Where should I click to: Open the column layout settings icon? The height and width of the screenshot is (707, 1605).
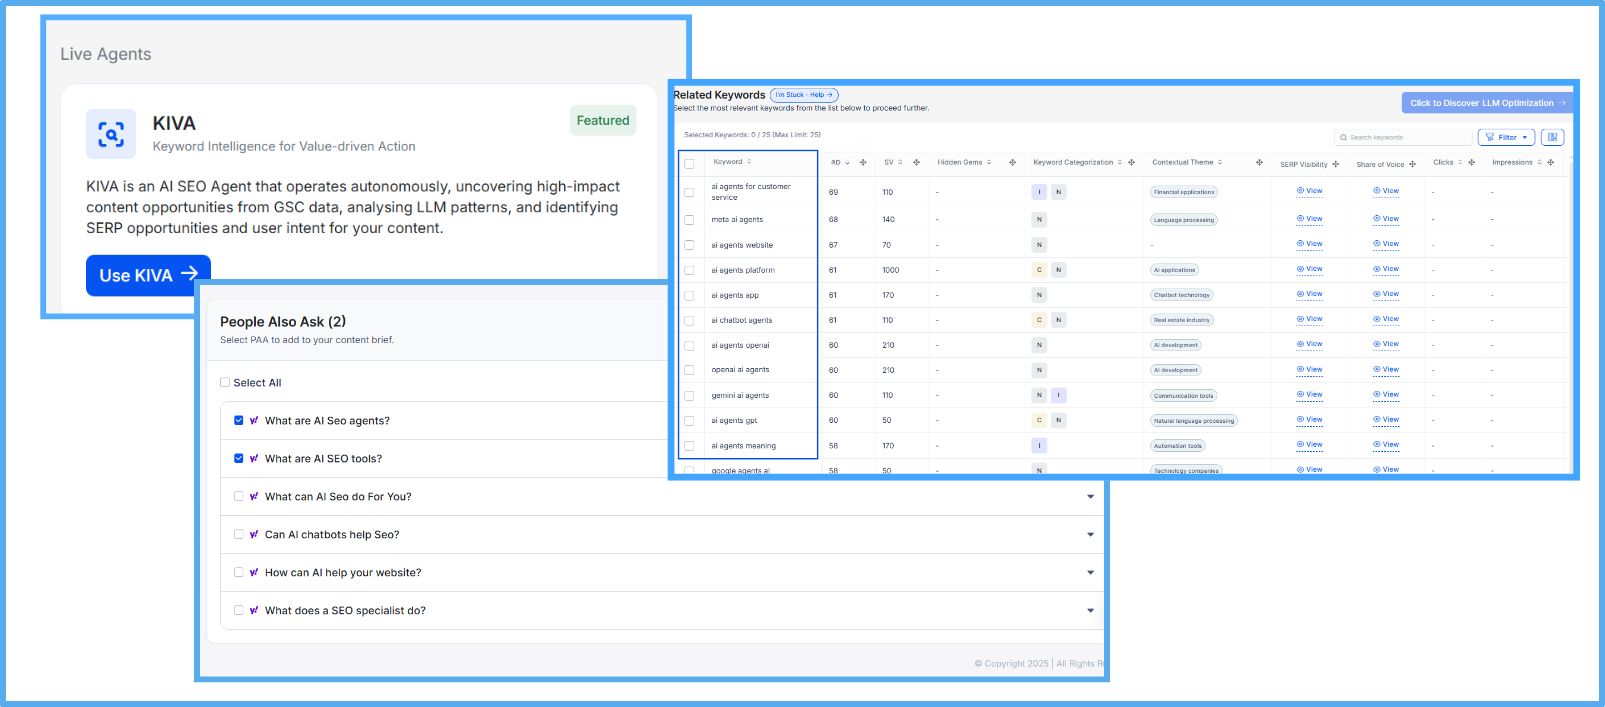(1552, 137)
